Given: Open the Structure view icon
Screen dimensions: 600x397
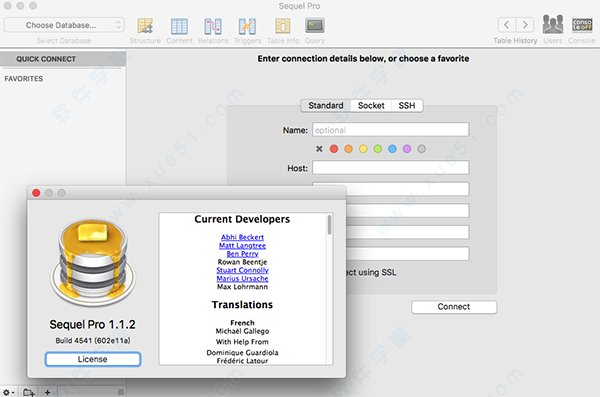Looking at the screenshot, I should coord(145,26).
